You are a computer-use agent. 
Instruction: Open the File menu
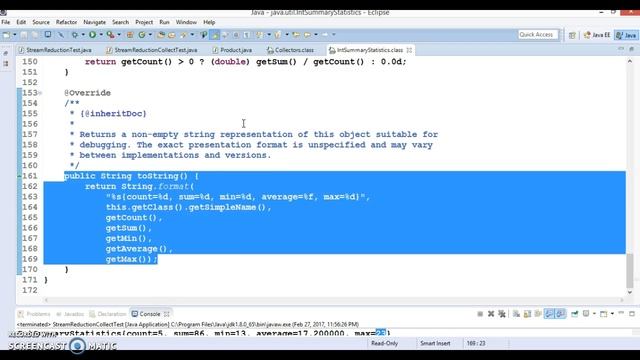[x=6, y=22]
